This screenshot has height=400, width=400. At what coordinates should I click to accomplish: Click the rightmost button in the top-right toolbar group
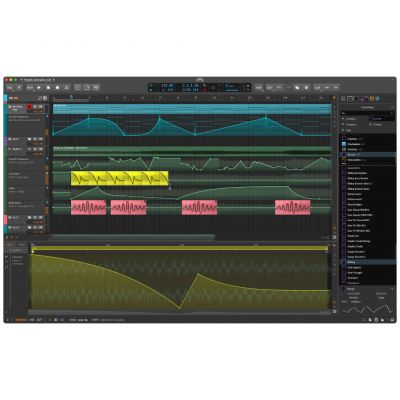point(336,87)
